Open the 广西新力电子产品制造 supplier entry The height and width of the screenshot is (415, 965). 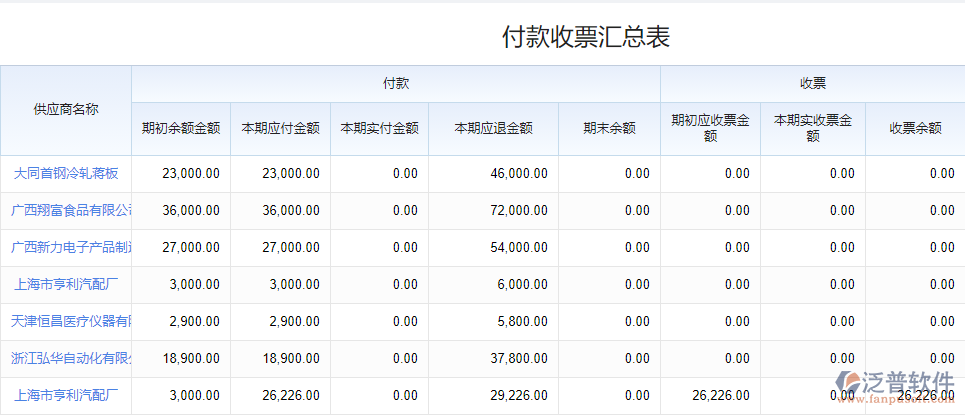pyautogui.click(x=71, y=248)
